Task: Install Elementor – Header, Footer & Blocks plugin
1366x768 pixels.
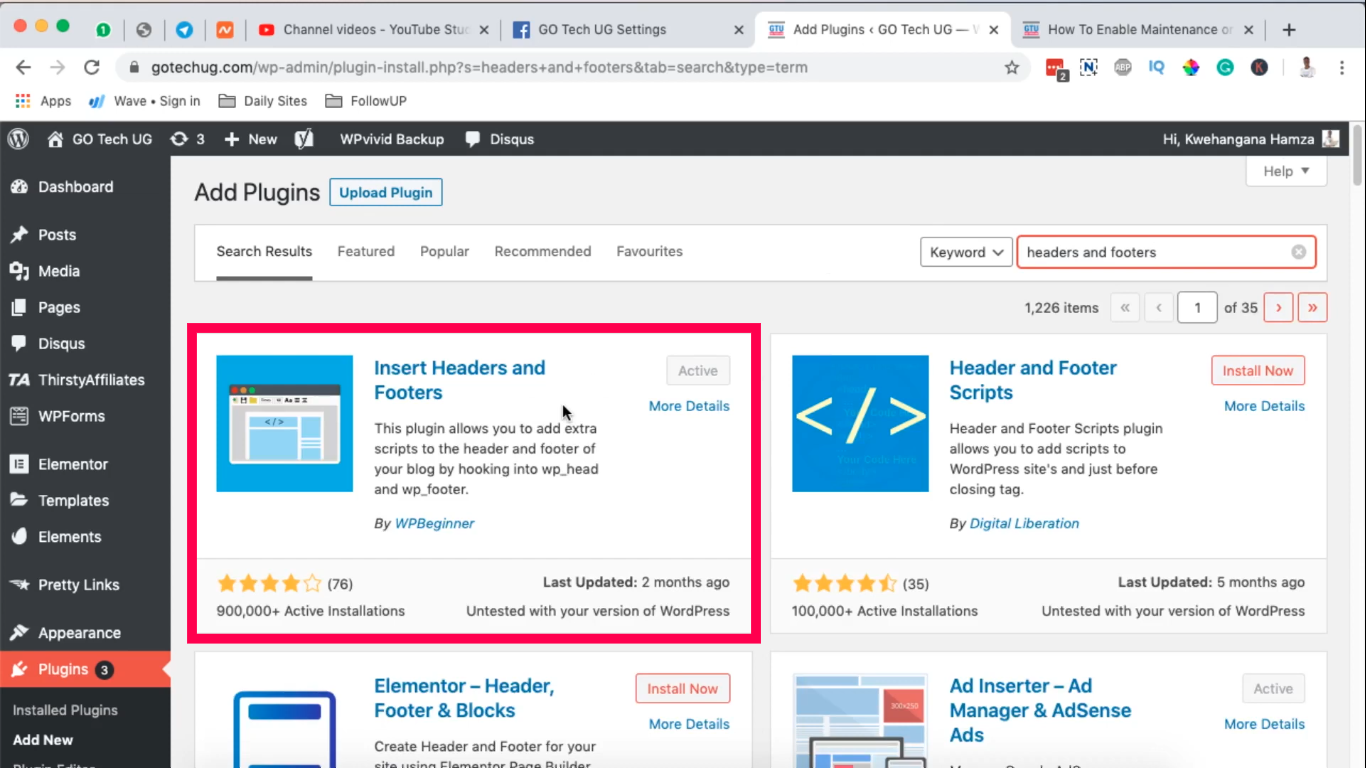Action: click(683, 688)
